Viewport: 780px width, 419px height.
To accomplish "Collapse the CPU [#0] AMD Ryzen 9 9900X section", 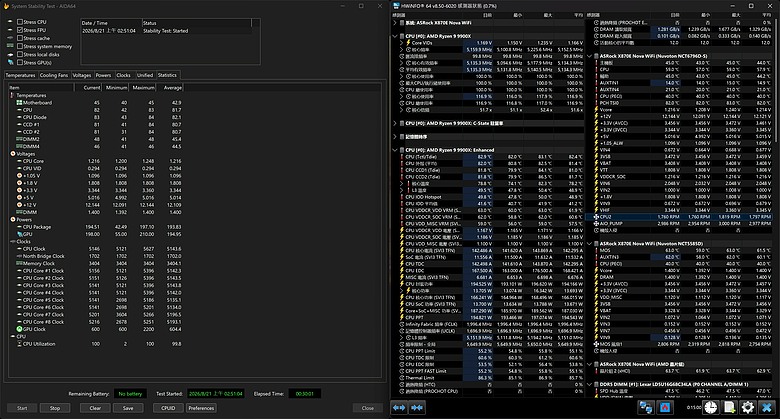I will coord(395,36).
